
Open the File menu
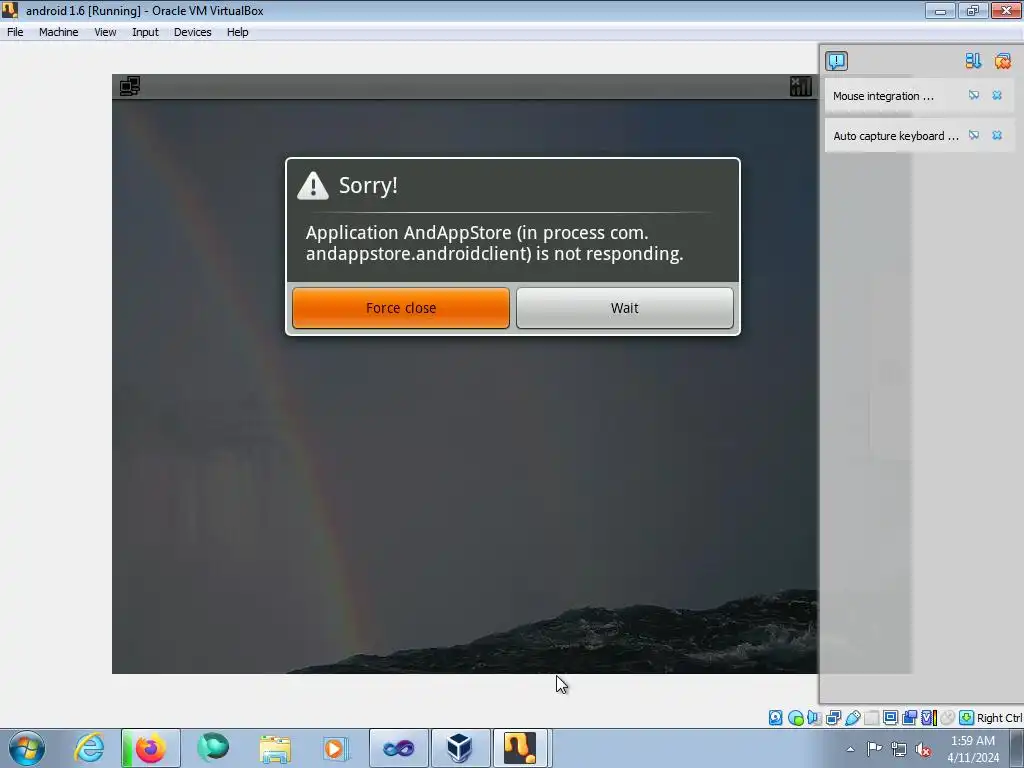15,32
